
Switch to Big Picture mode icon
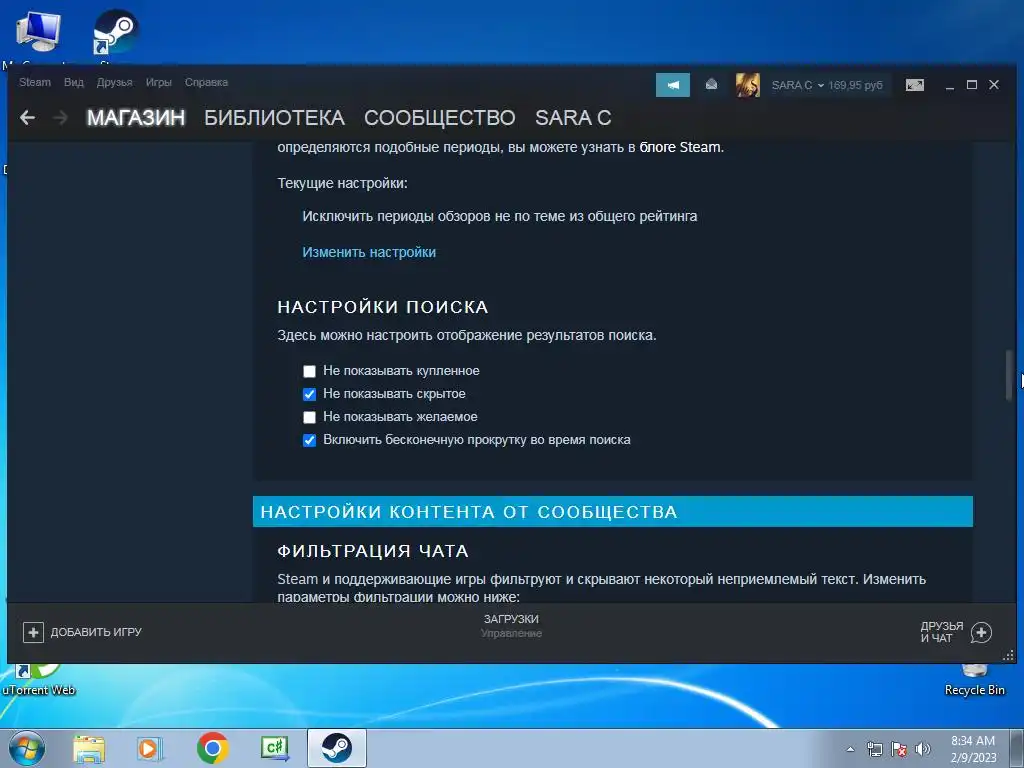914,85
